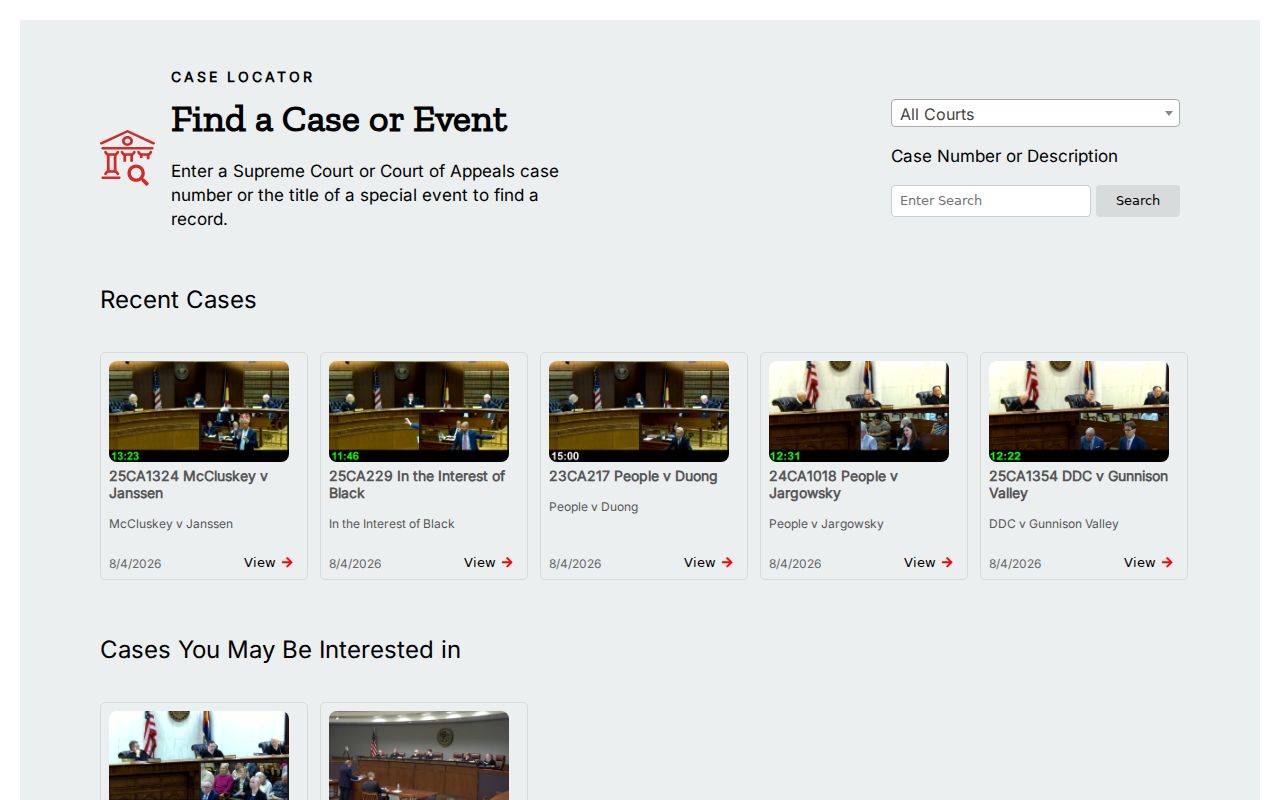The image size is (1280, 800).
Task: Open the DDC v Gunnison Valley thumbnail
Action: (x=1079, y=411)
